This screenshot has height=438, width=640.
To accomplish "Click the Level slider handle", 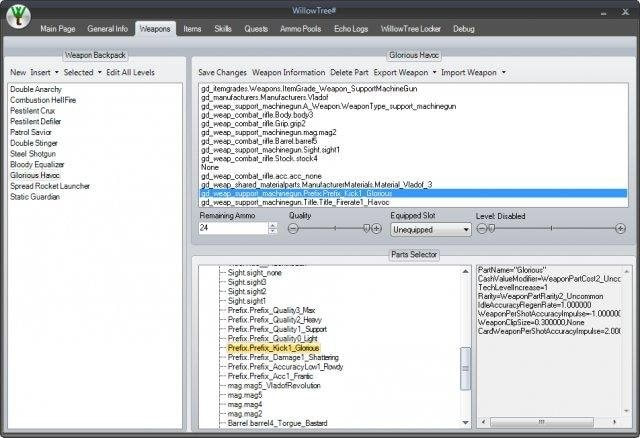I will coord(492,229).
